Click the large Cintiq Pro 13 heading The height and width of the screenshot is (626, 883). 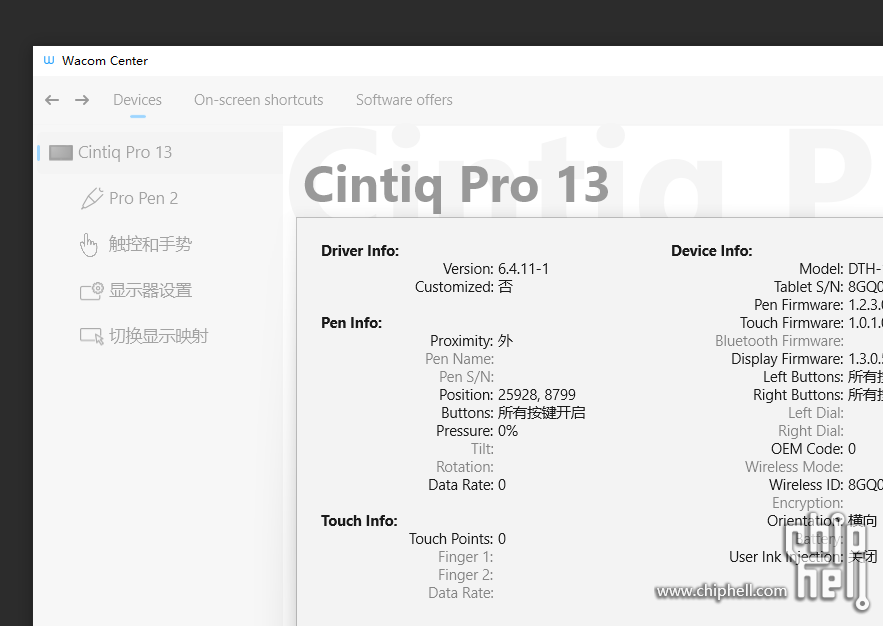456,185
